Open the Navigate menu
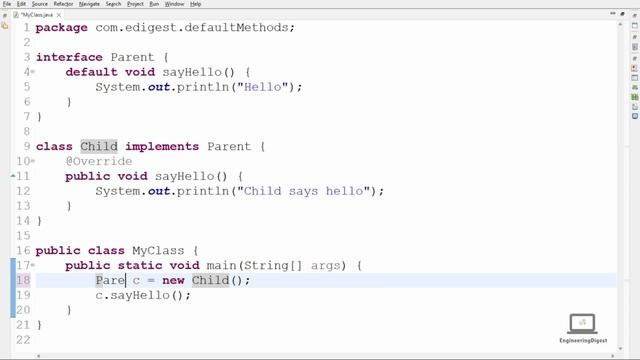The image size is (640, 360). pyautogui.click(x=89, y=4)
